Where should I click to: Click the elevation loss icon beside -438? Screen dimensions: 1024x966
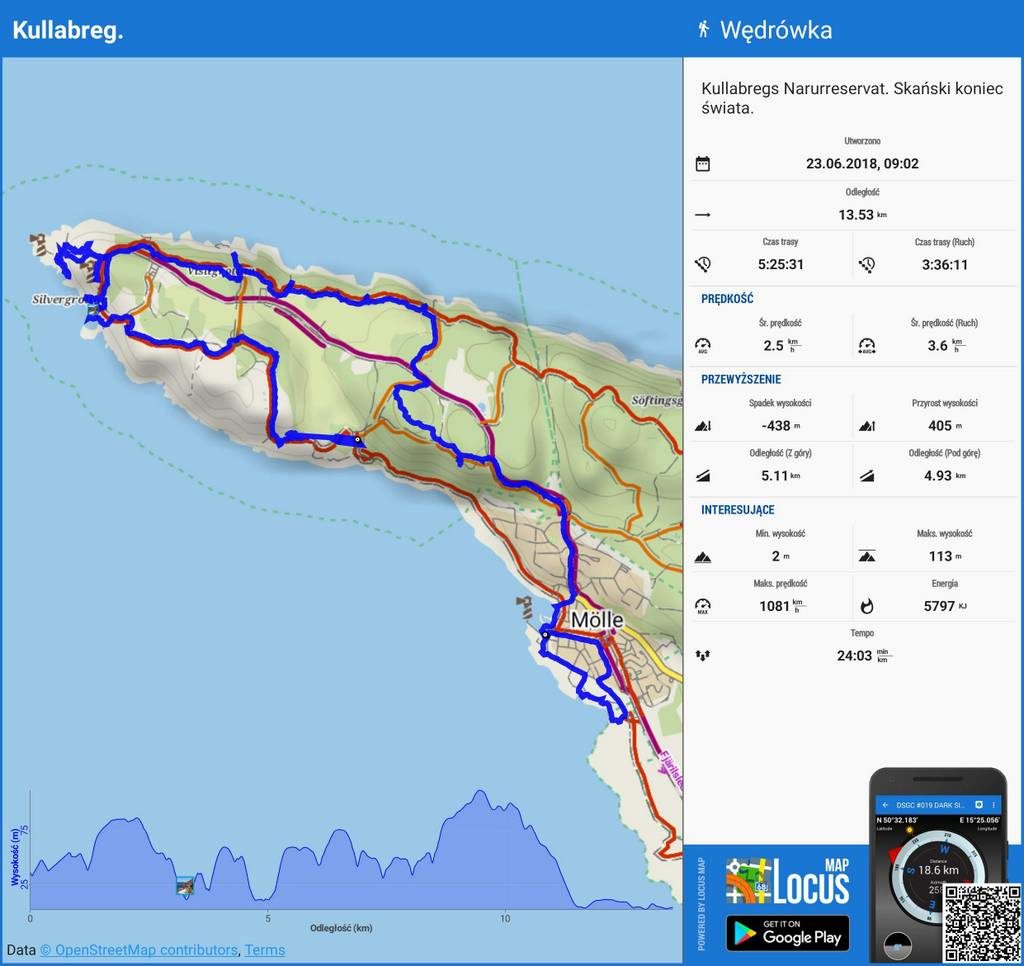point(703,426)
